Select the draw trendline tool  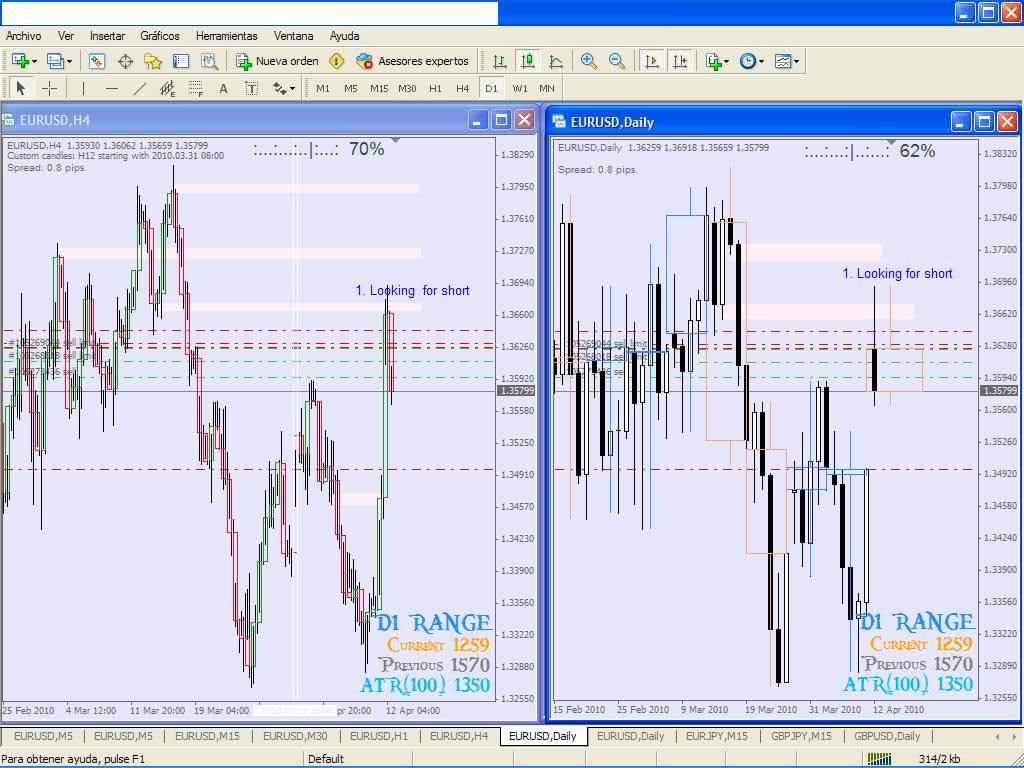tap(140, 88)
